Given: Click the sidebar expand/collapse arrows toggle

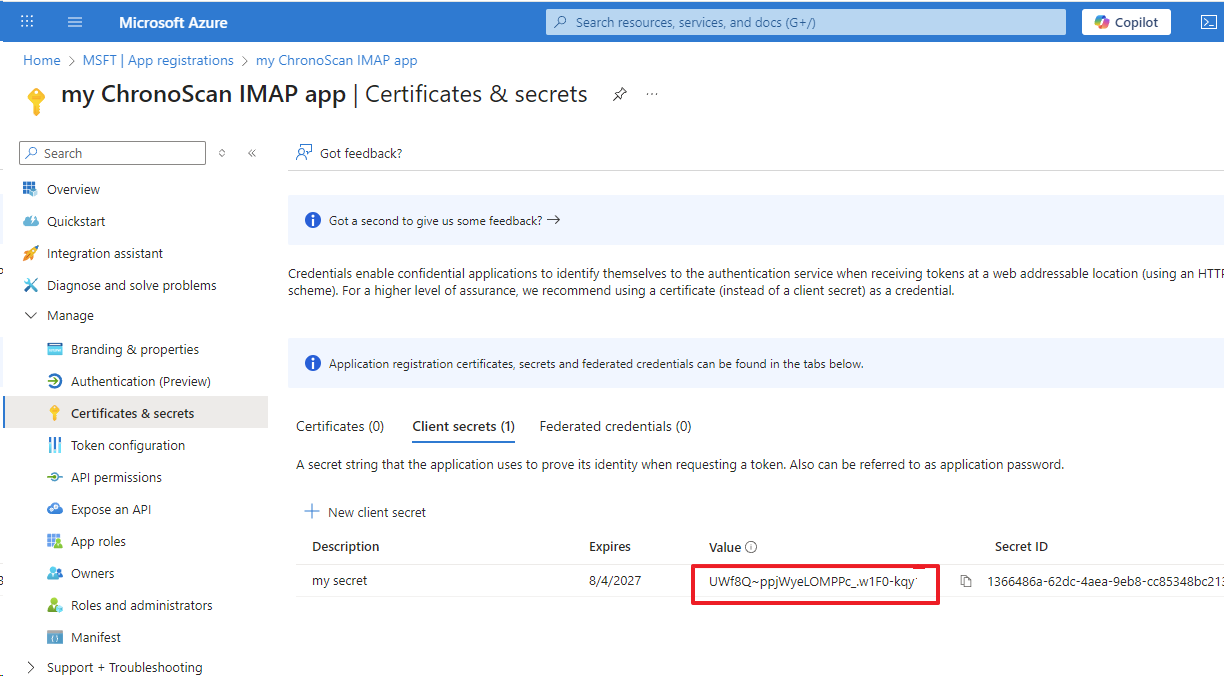Looking at the screenshot, I should 222,153.
